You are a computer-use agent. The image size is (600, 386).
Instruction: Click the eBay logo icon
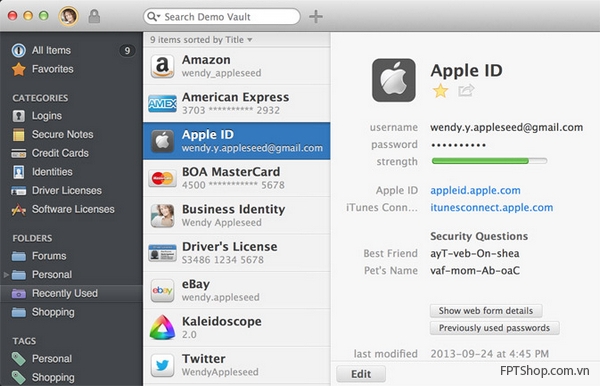click(163, 290)
